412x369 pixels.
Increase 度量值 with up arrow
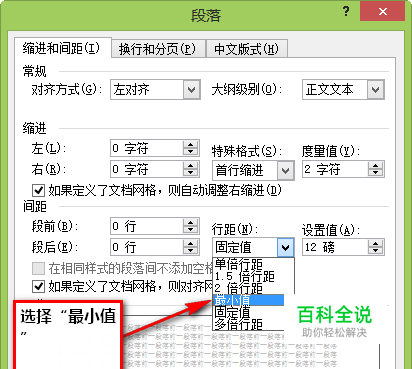[x=376, y=166]
